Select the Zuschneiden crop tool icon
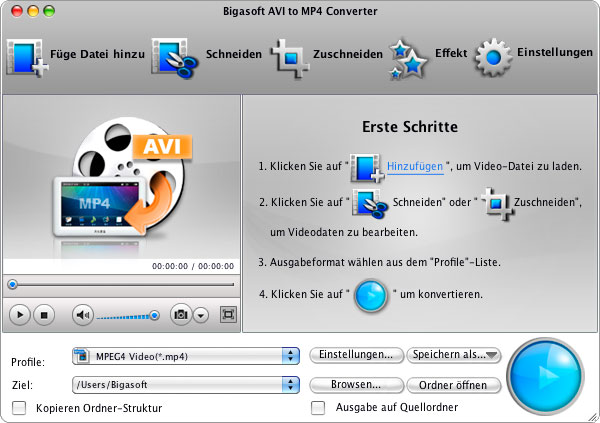Viewport: 600px width, 423px height. (290, 58)
